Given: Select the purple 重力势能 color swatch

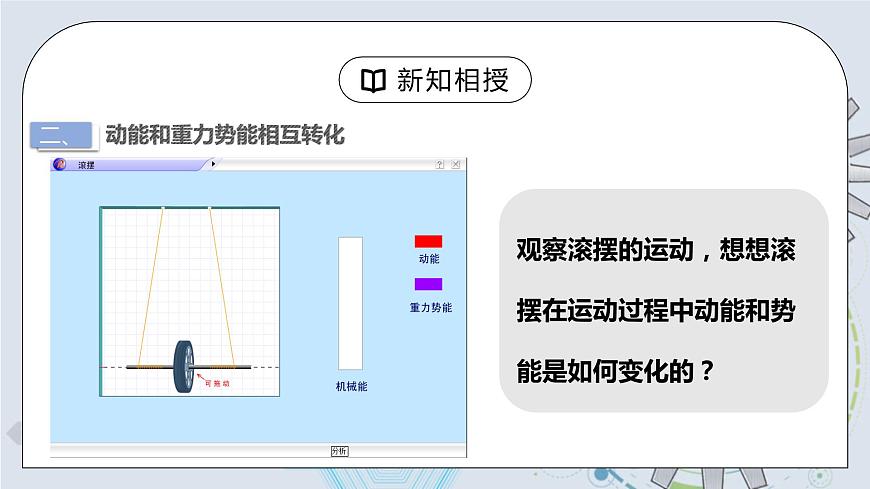Looking at the screenshot, I should coord(428,284).
